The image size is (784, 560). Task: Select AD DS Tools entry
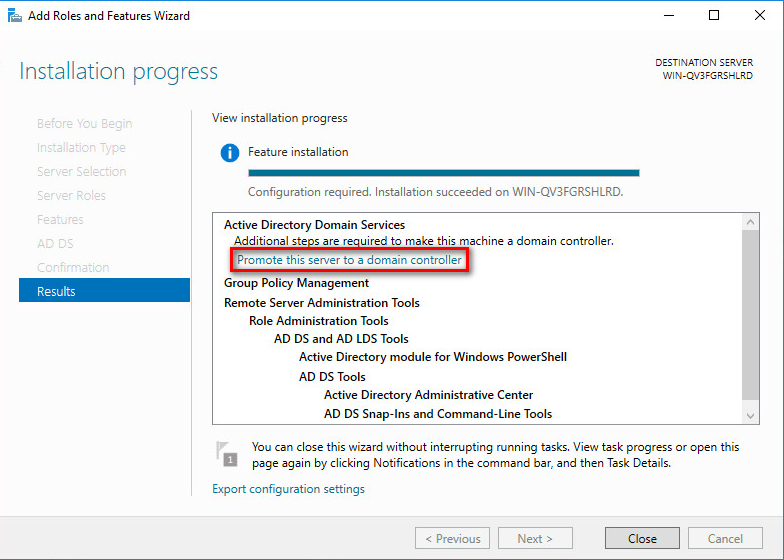(332, 376)
